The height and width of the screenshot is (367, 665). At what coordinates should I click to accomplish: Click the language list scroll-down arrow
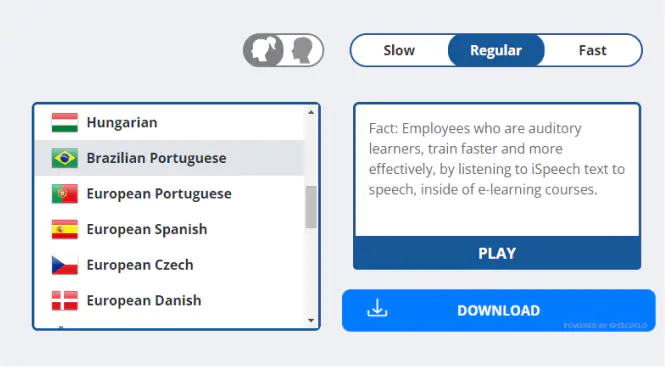coord(311,321)
